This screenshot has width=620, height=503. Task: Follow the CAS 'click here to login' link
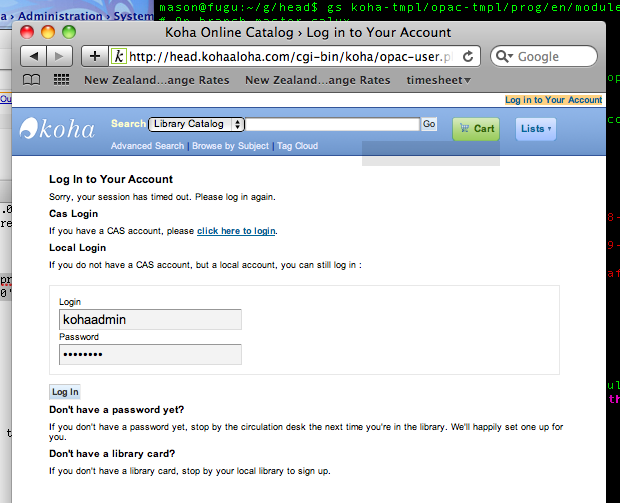click(236, 231)
